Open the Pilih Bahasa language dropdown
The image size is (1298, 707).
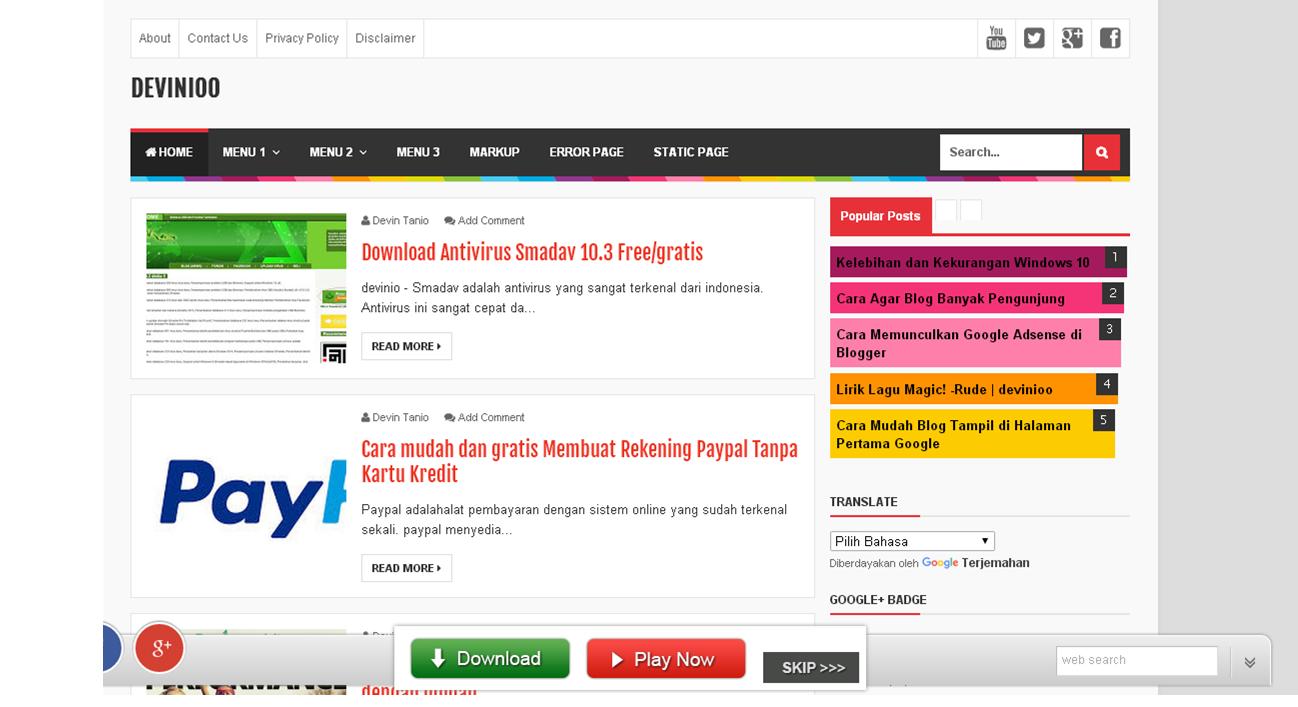click(x=912, y=541)
